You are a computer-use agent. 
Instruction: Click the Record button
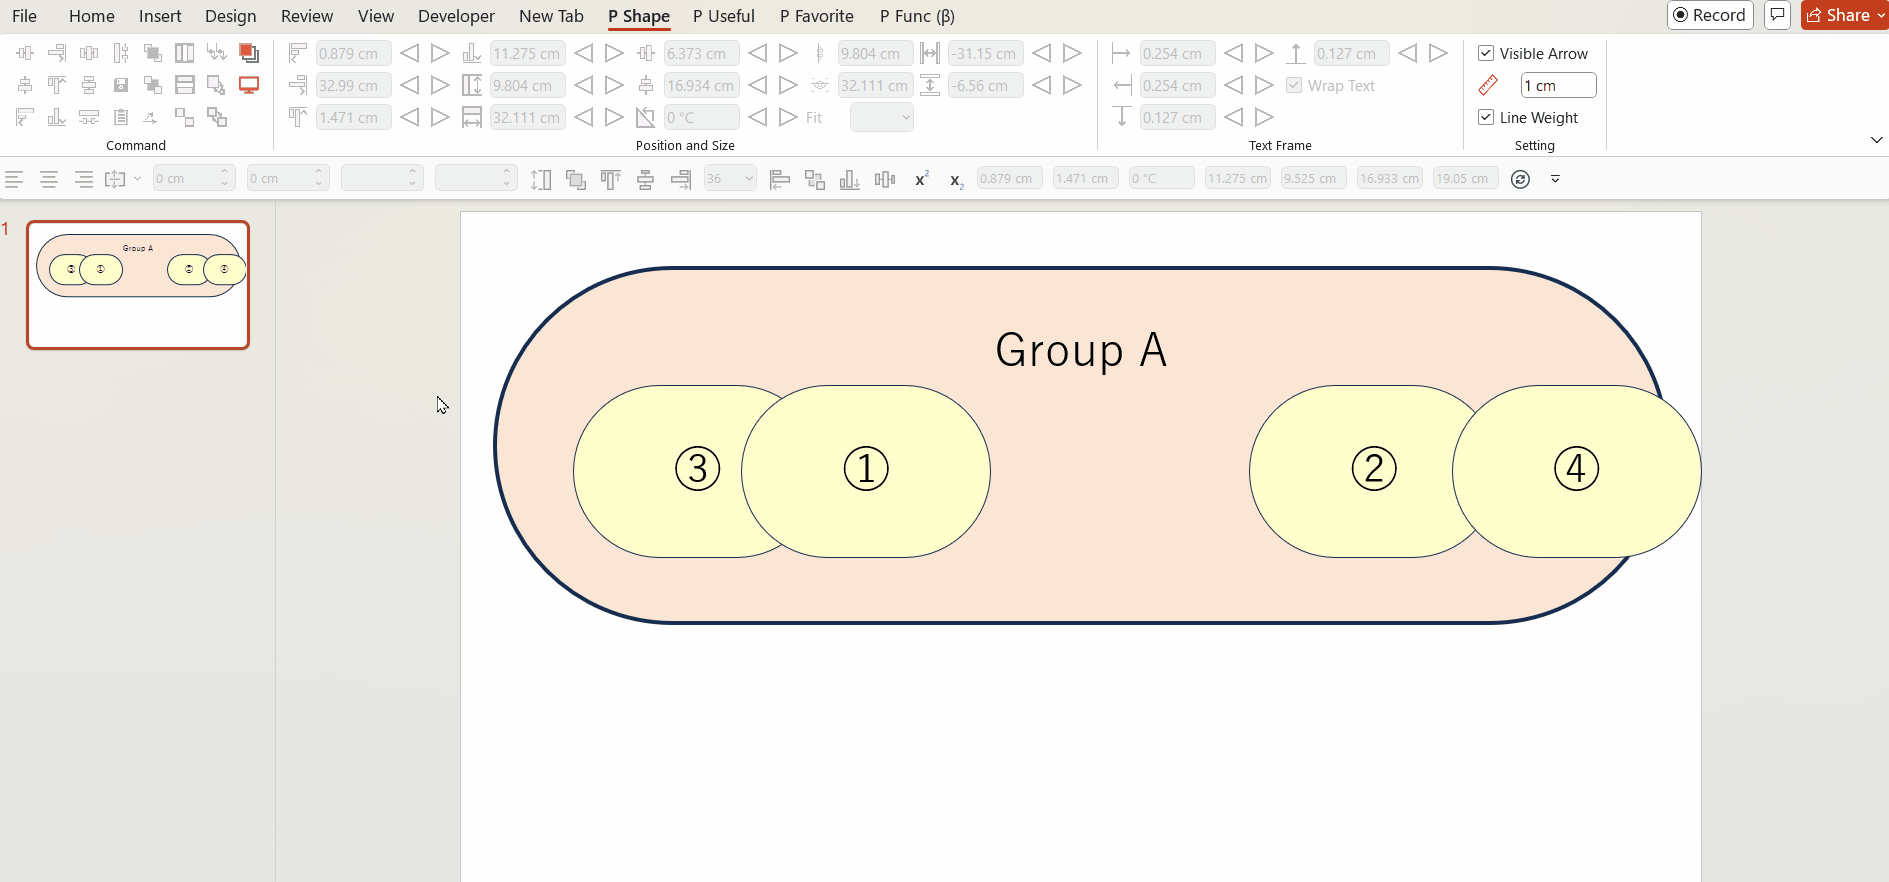coord(1710,15)
